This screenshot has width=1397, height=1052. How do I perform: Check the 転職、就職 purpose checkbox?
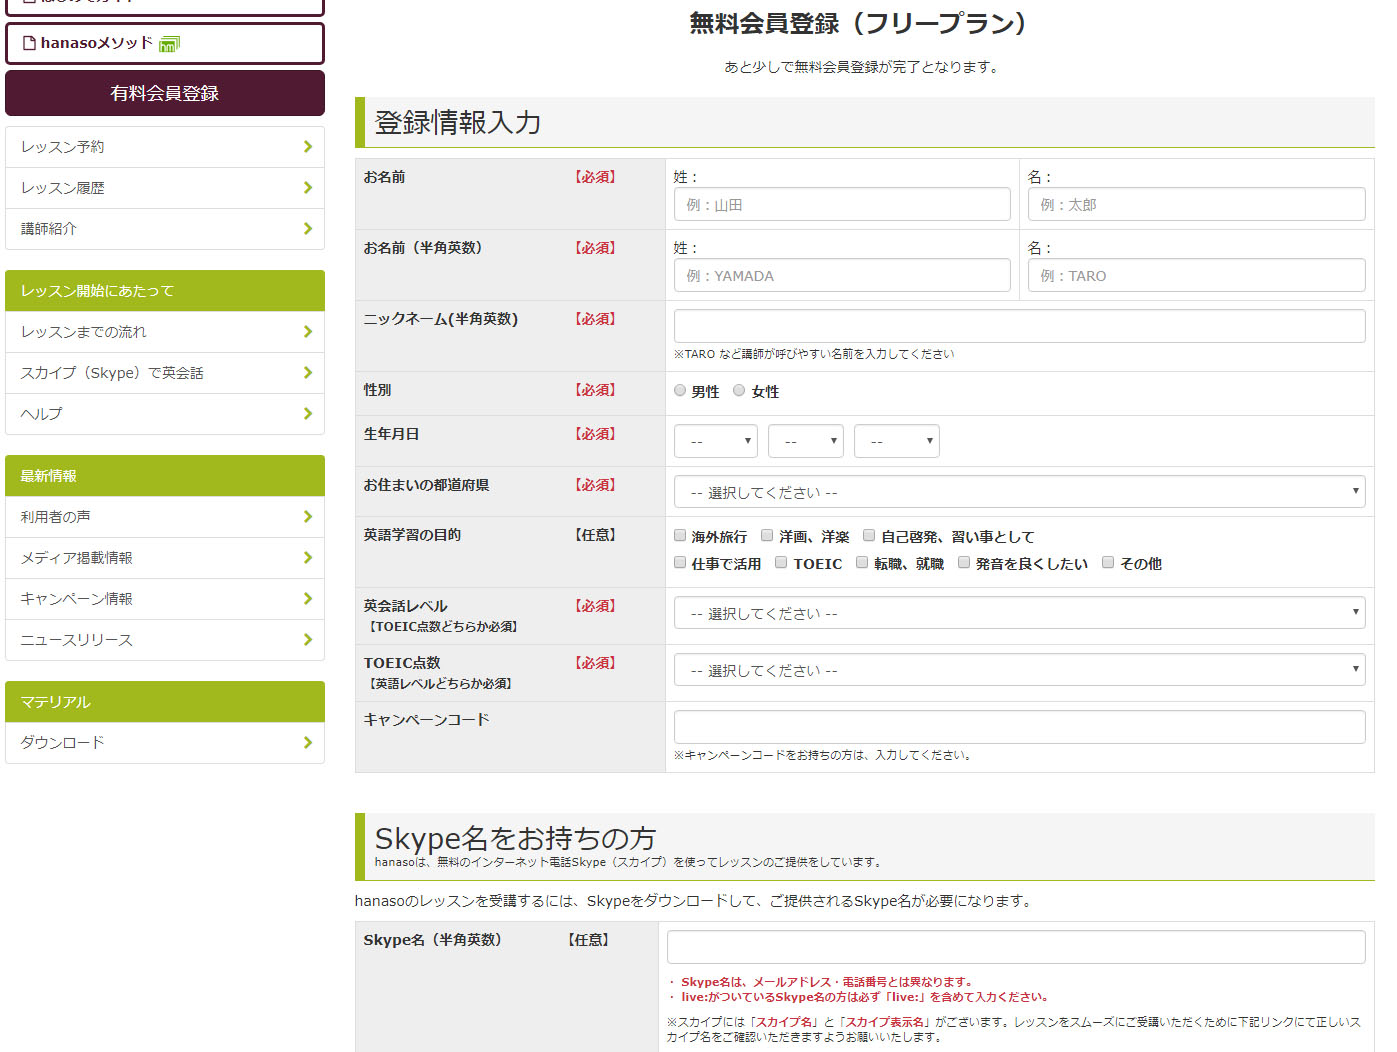pyautogui.click(x=862, y=562)
